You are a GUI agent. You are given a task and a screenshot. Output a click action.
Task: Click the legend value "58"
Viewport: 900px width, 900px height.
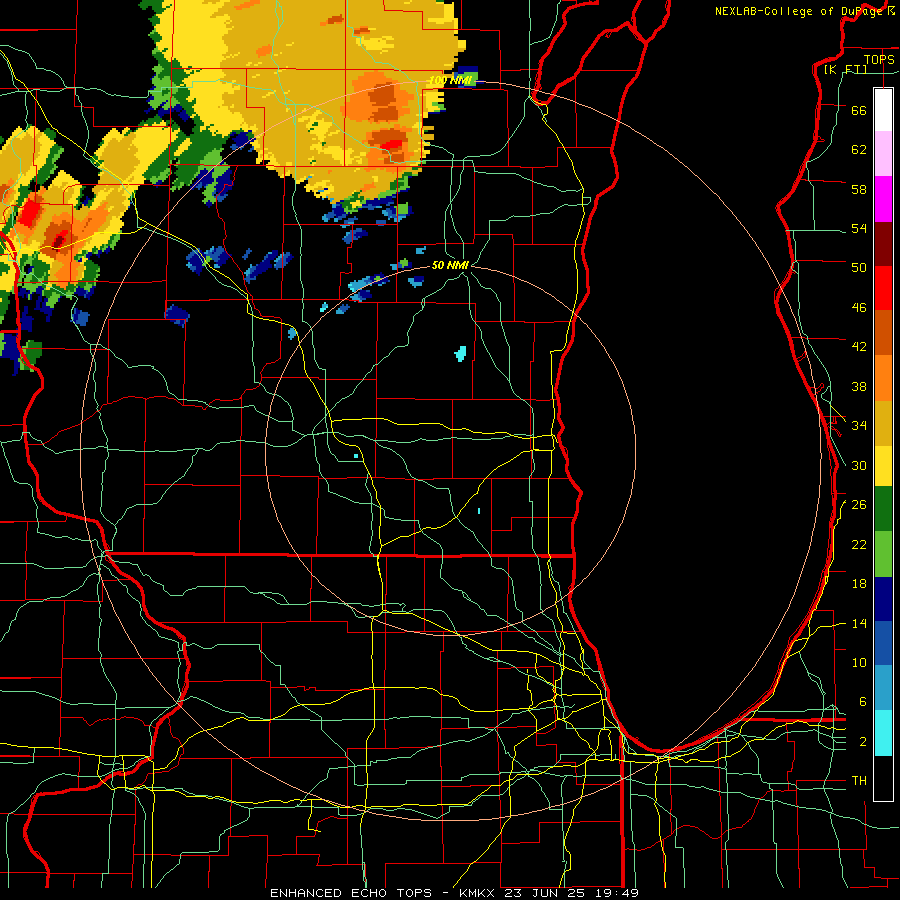pos(859,189)
